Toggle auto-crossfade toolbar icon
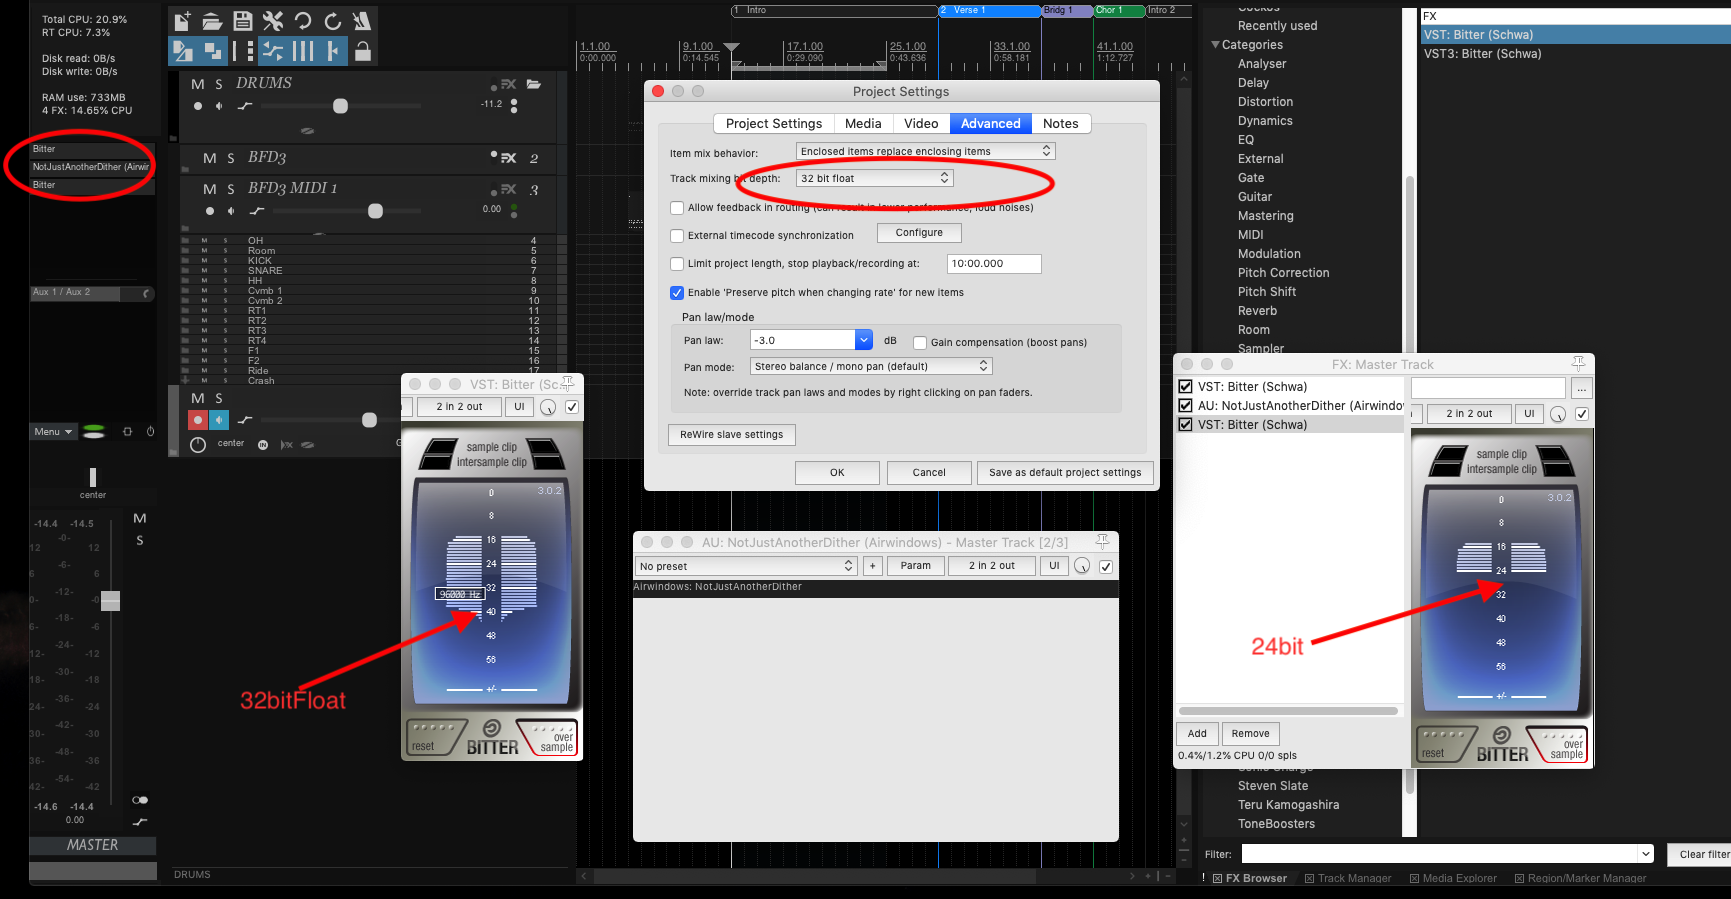The image size is (1731, 899). pos(182,51)
